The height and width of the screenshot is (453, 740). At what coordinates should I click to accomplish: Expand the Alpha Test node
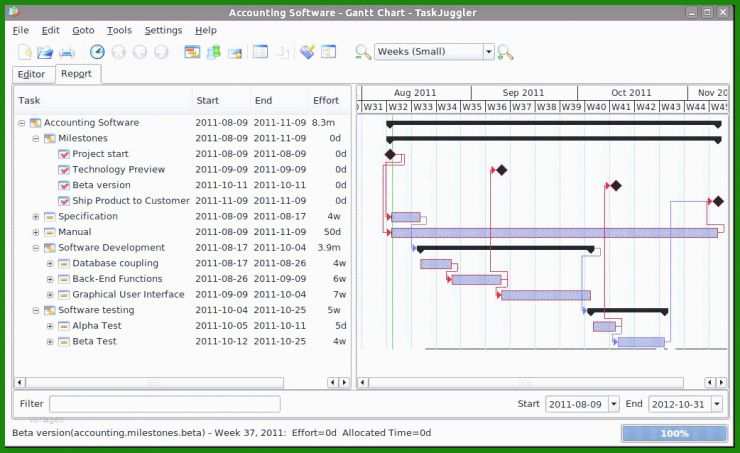[50, 326]
